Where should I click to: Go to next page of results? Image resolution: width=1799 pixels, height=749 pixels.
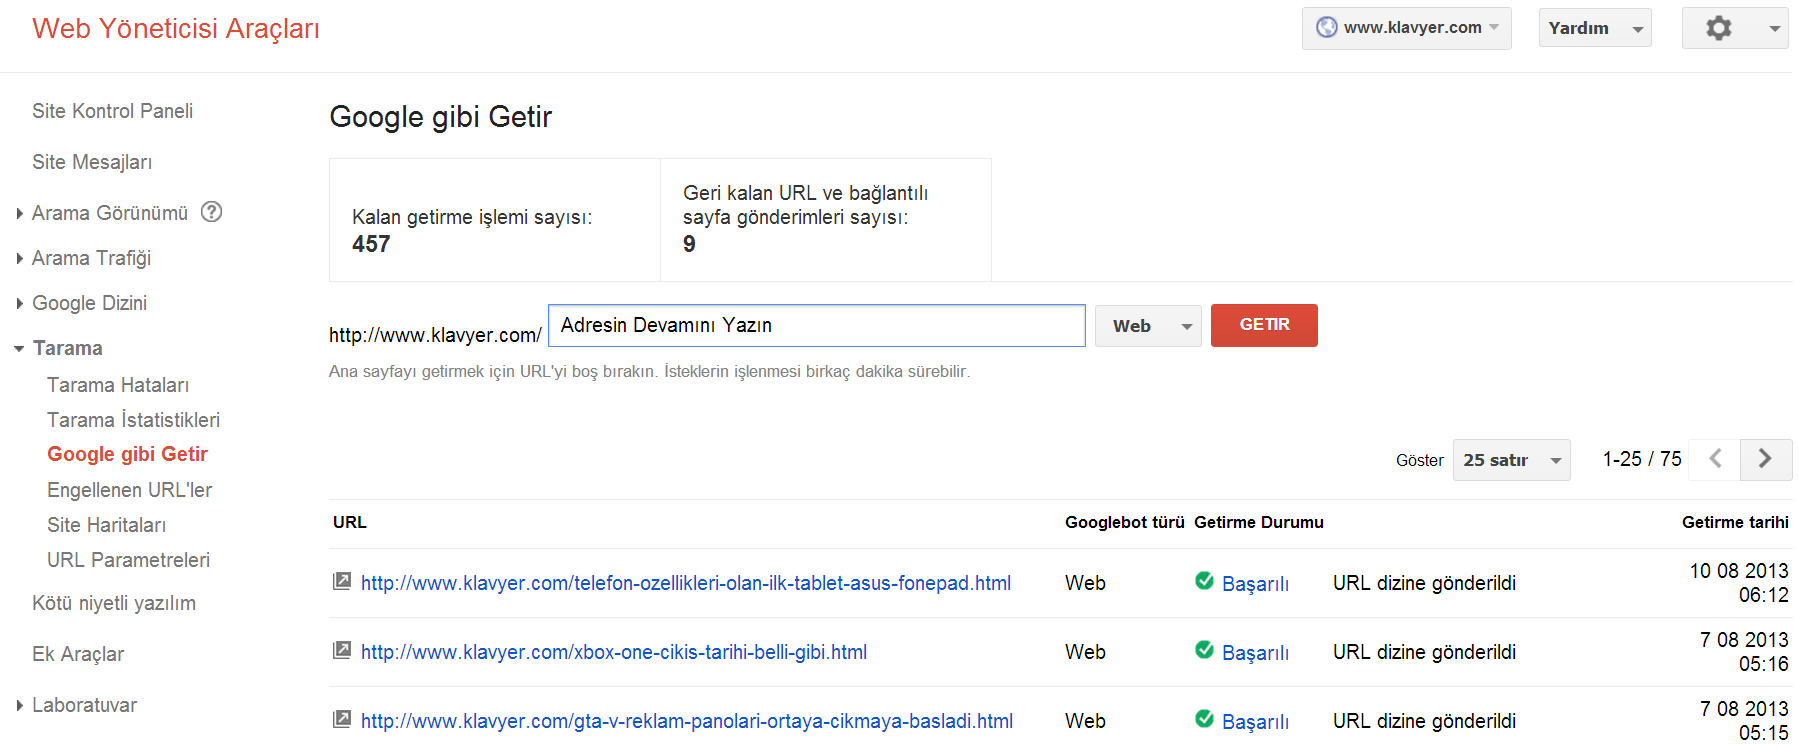[1765, 459]
